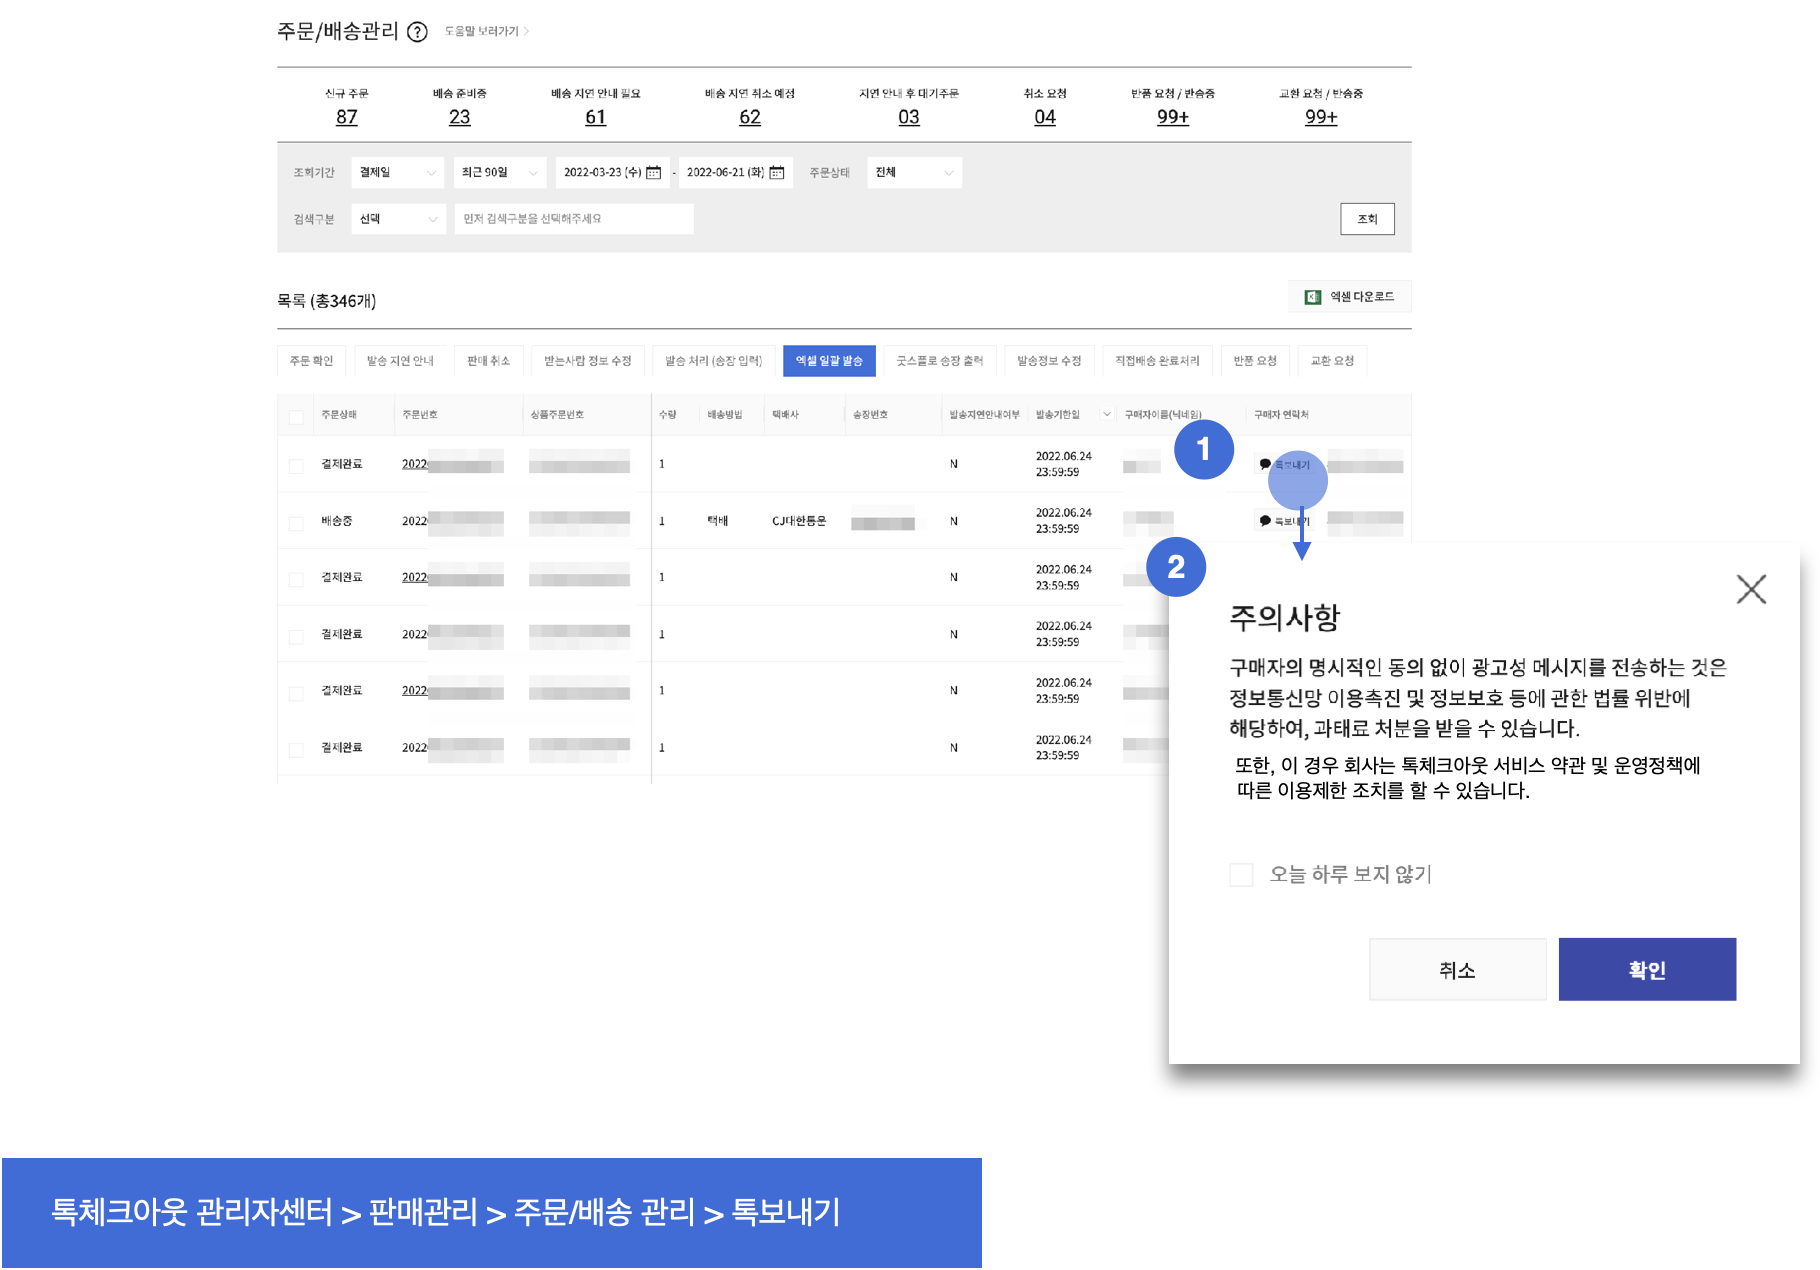1820x1270 pixels.
Task: Click the 확인 button in the dialog
Action: click(x=1646, y=970)
